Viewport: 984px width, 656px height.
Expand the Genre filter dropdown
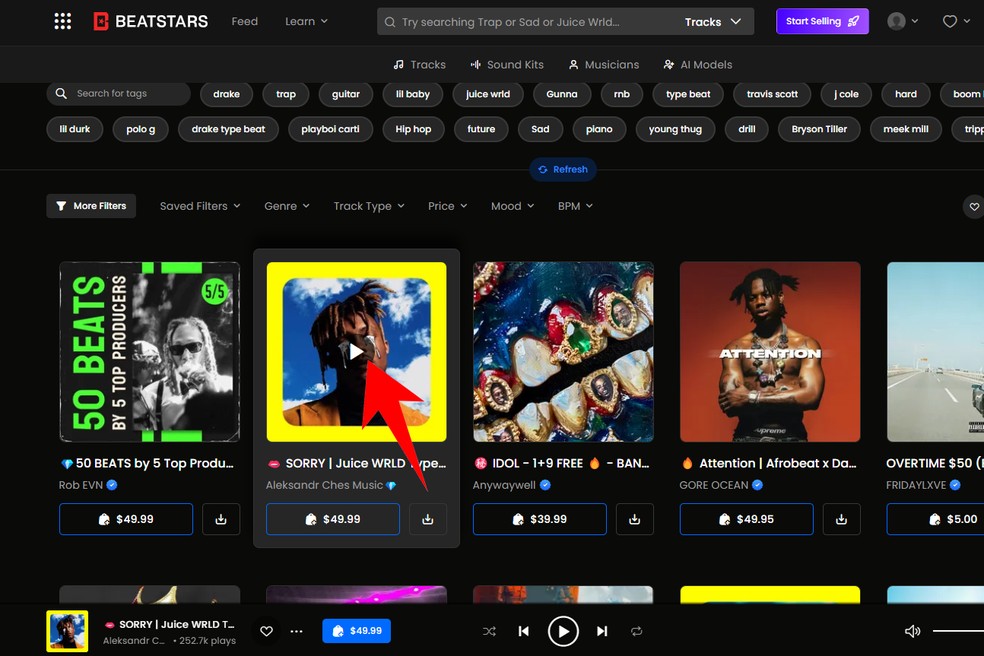tap(287, 206)
